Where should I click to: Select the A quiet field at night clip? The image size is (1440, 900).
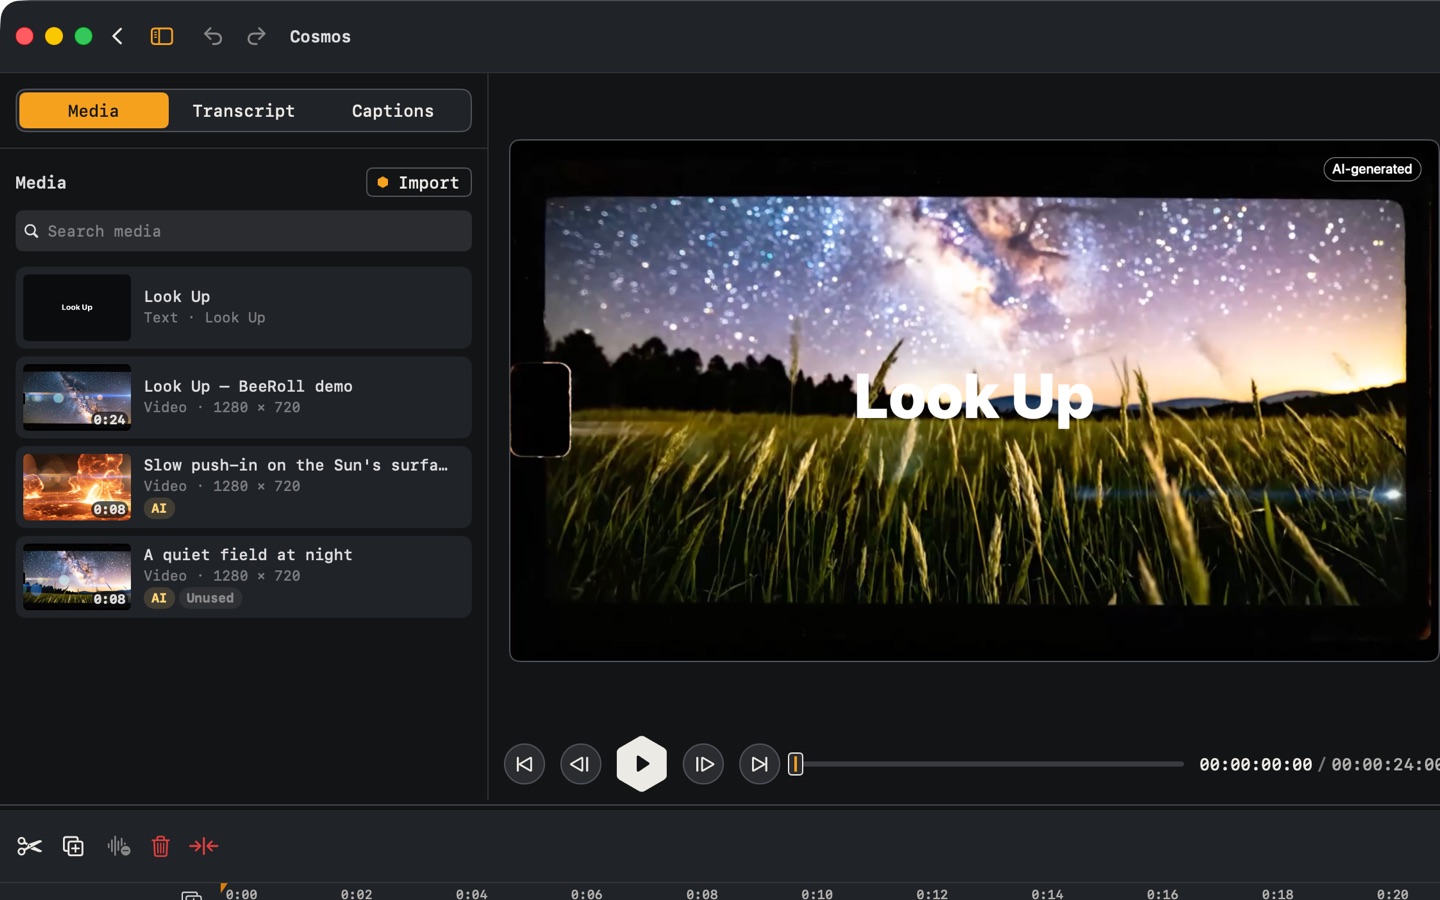coord(244,577)
